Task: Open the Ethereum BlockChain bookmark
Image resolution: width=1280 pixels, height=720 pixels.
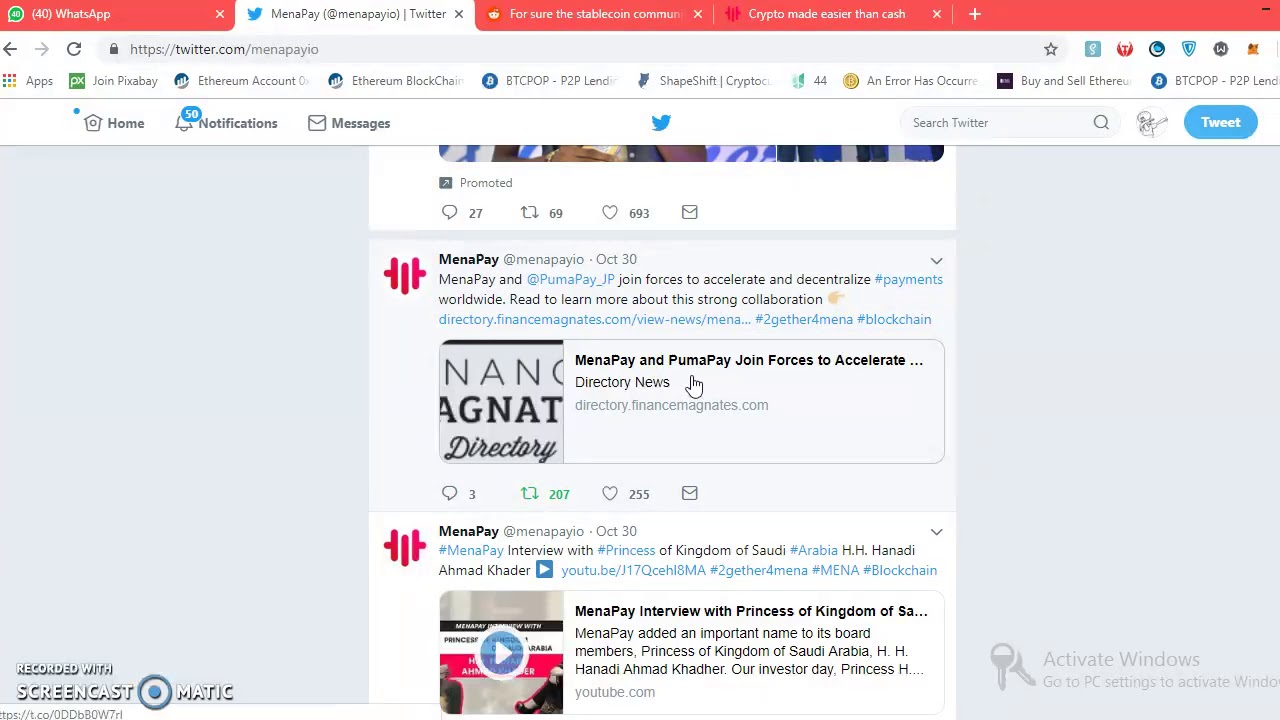Action: coord(396,81)
